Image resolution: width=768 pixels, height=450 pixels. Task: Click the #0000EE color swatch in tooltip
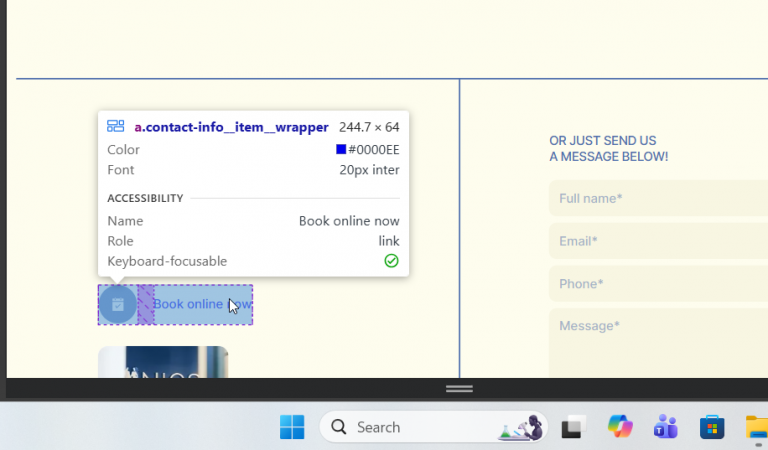(341, 149)
